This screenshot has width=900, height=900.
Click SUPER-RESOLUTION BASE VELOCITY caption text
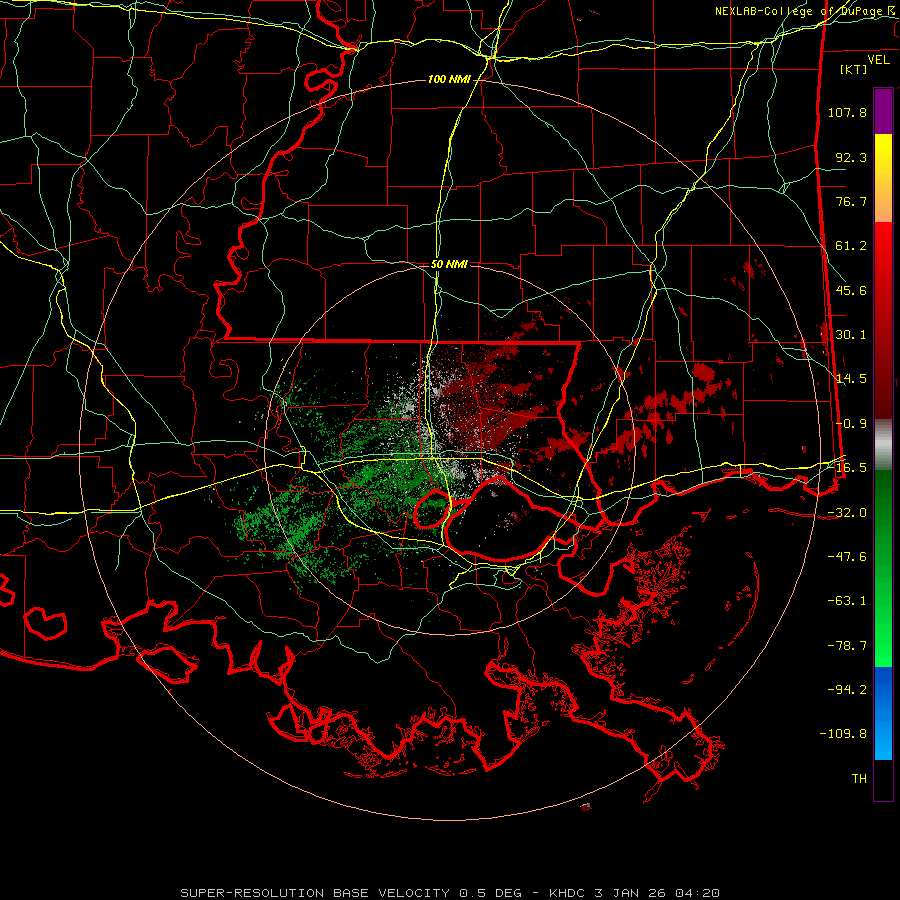tap(315, 893)
